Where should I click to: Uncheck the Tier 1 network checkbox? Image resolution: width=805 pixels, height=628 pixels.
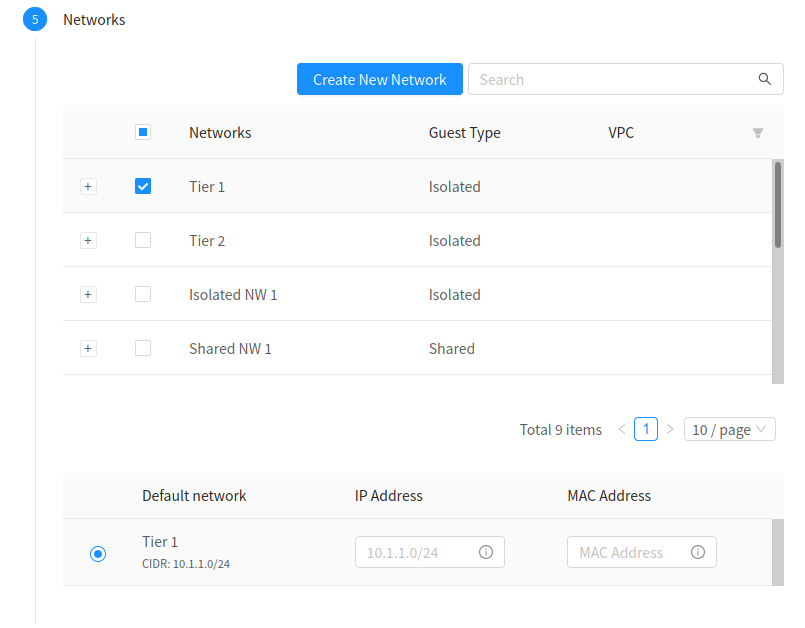(143, 186)
